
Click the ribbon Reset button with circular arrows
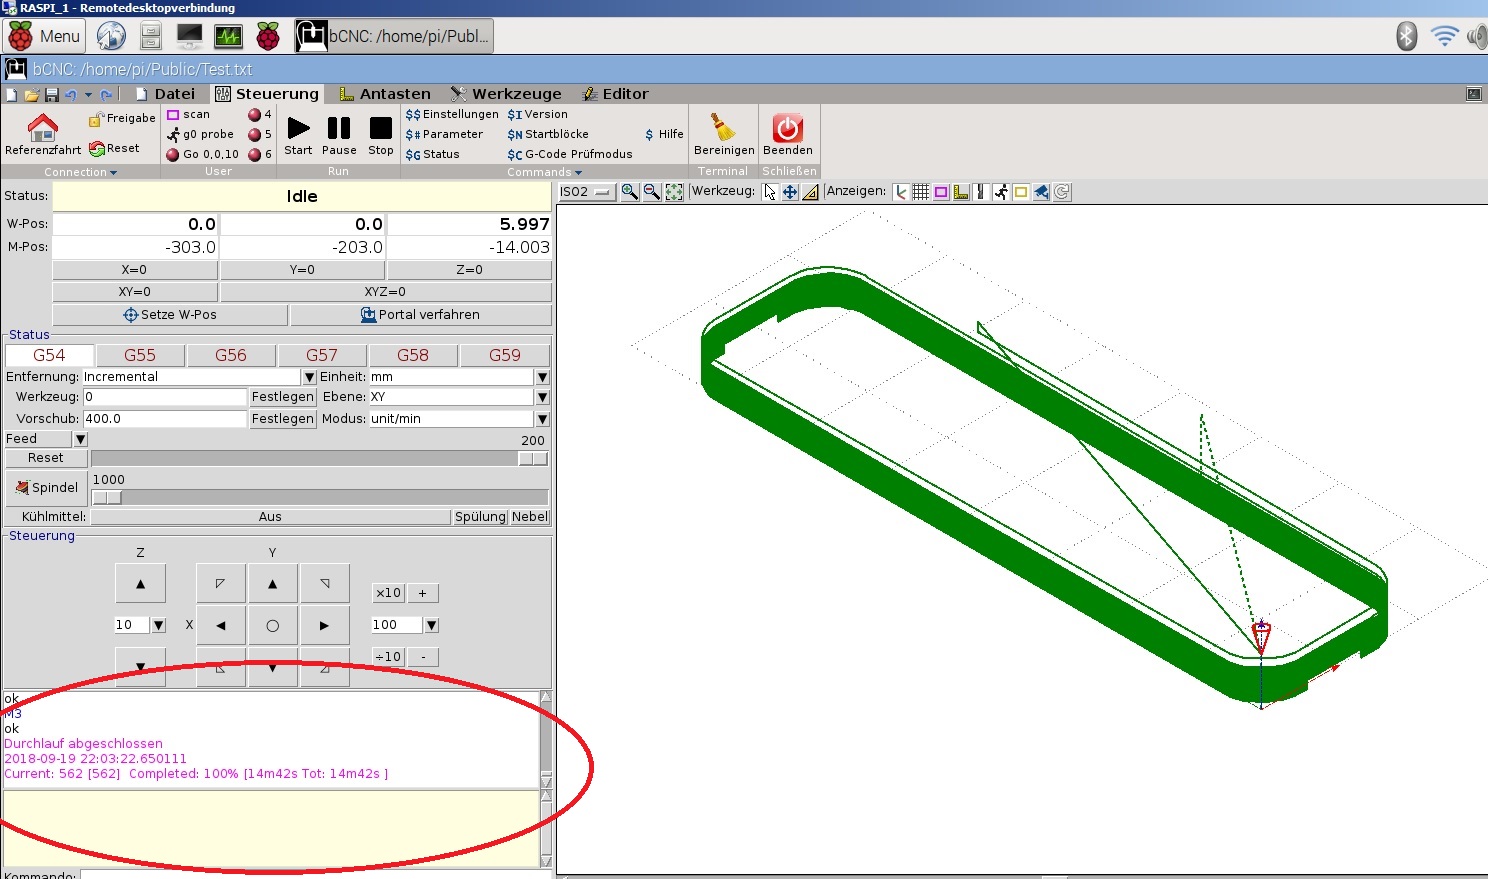click(x=115, y=148)
